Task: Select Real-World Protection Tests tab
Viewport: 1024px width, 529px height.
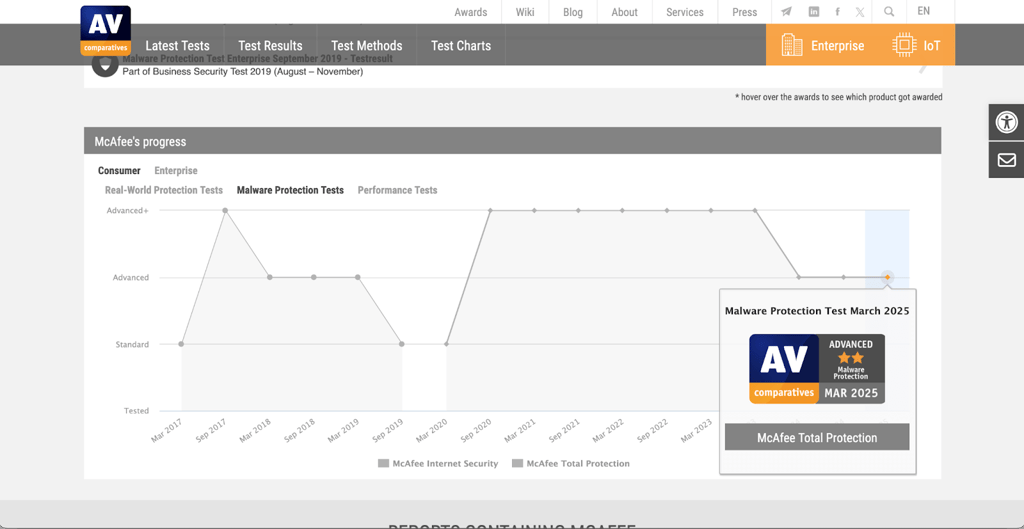Action: click(x=164, y=190)
